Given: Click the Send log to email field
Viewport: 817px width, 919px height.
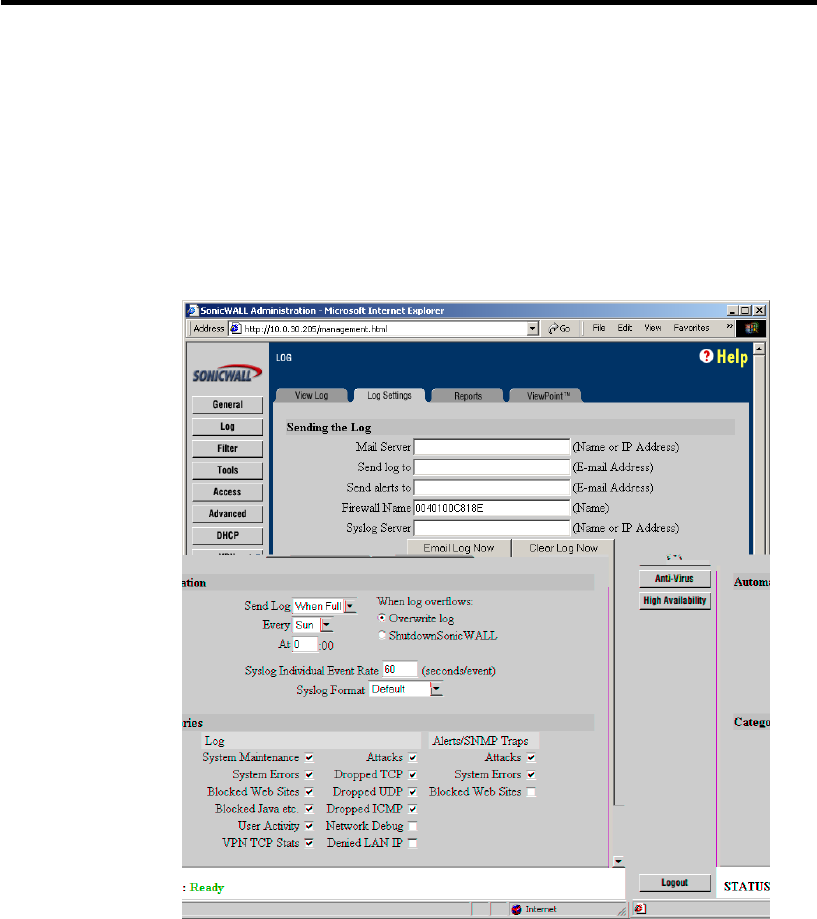Looking at the screenshot, I should click(492, 467).
